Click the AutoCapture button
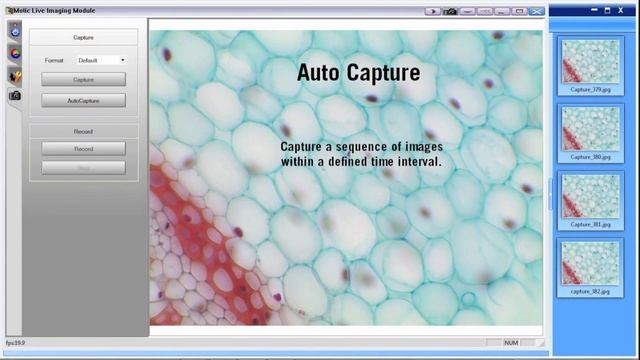The height and width of the screenshot is (360, 640). (x=83, y=100)
